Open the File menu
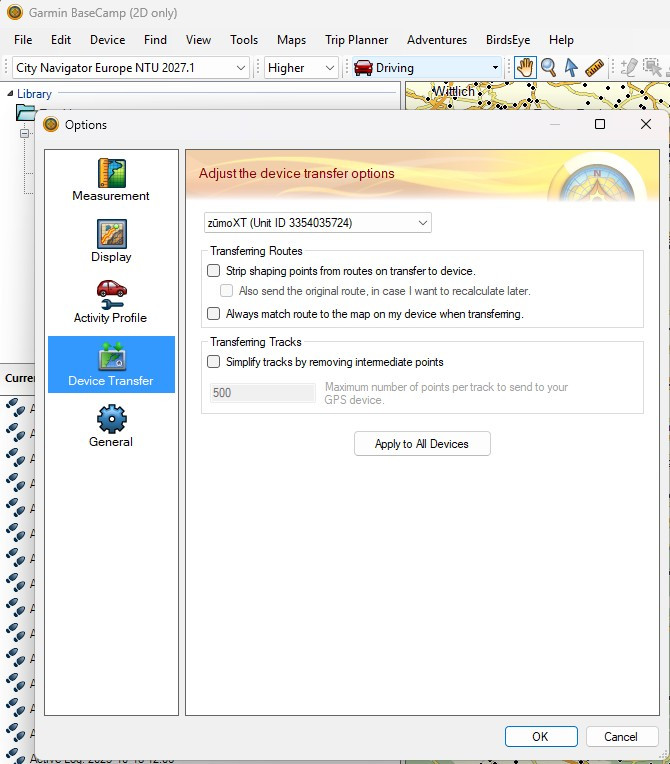 click(x=23, y=39)
